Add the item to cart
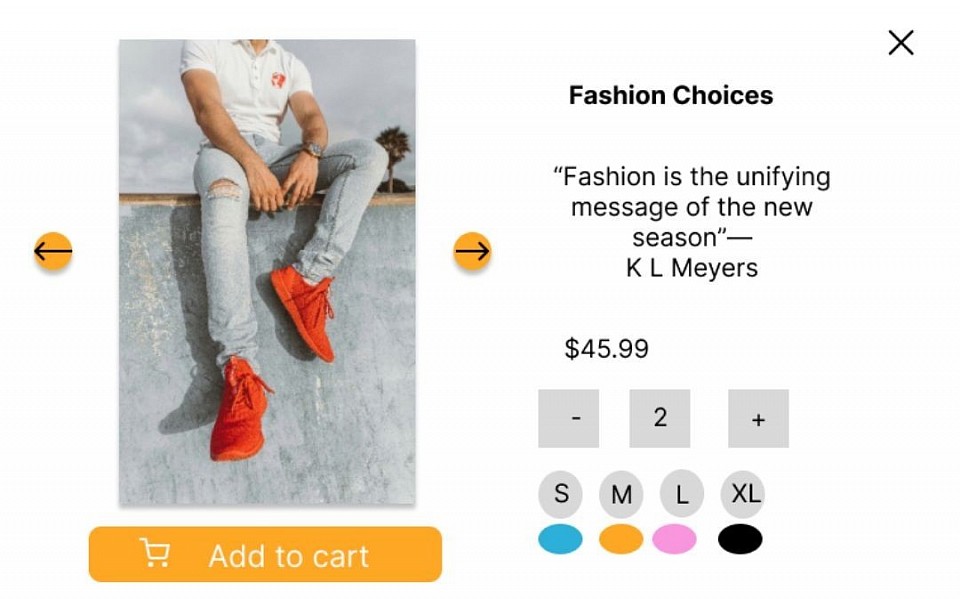 click(265, 554)
